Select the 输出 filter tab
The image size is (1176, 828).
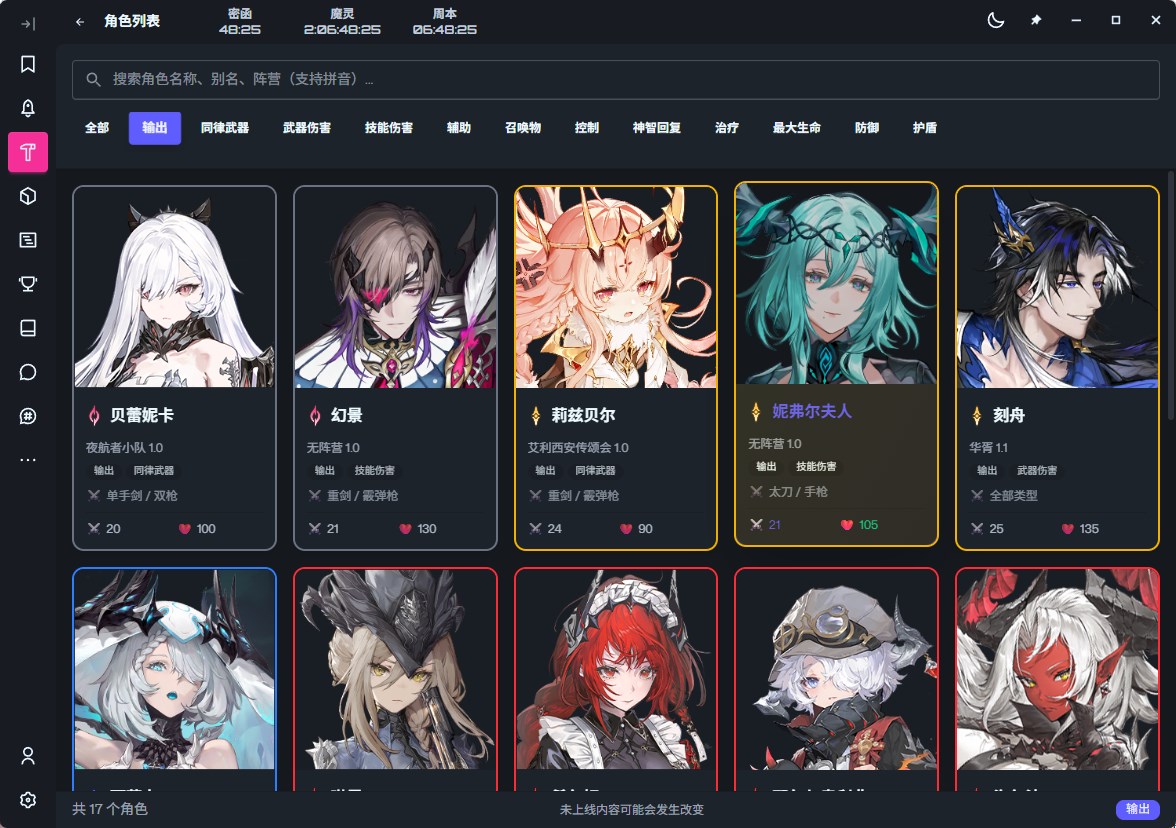[x=154, y=128]
